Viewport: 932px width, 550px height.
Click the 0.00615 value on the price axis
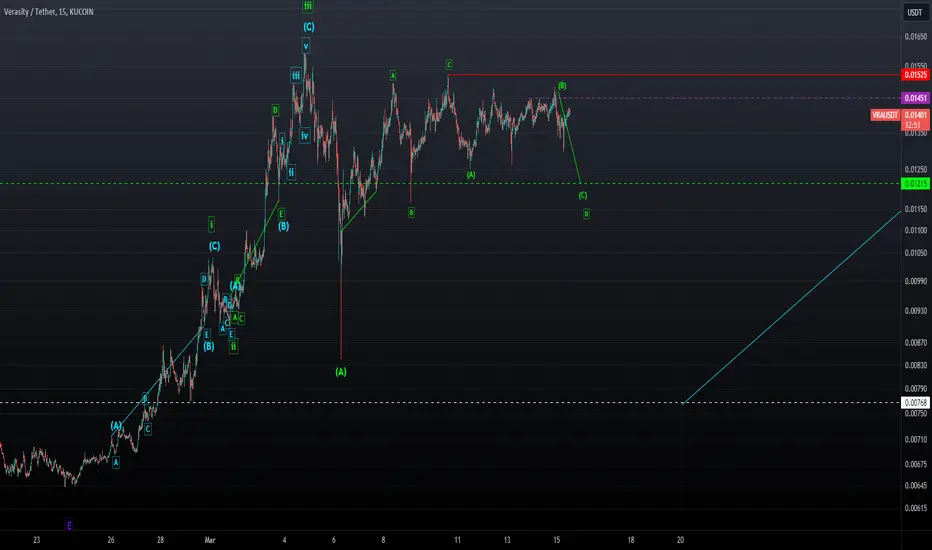coord(915,508)
